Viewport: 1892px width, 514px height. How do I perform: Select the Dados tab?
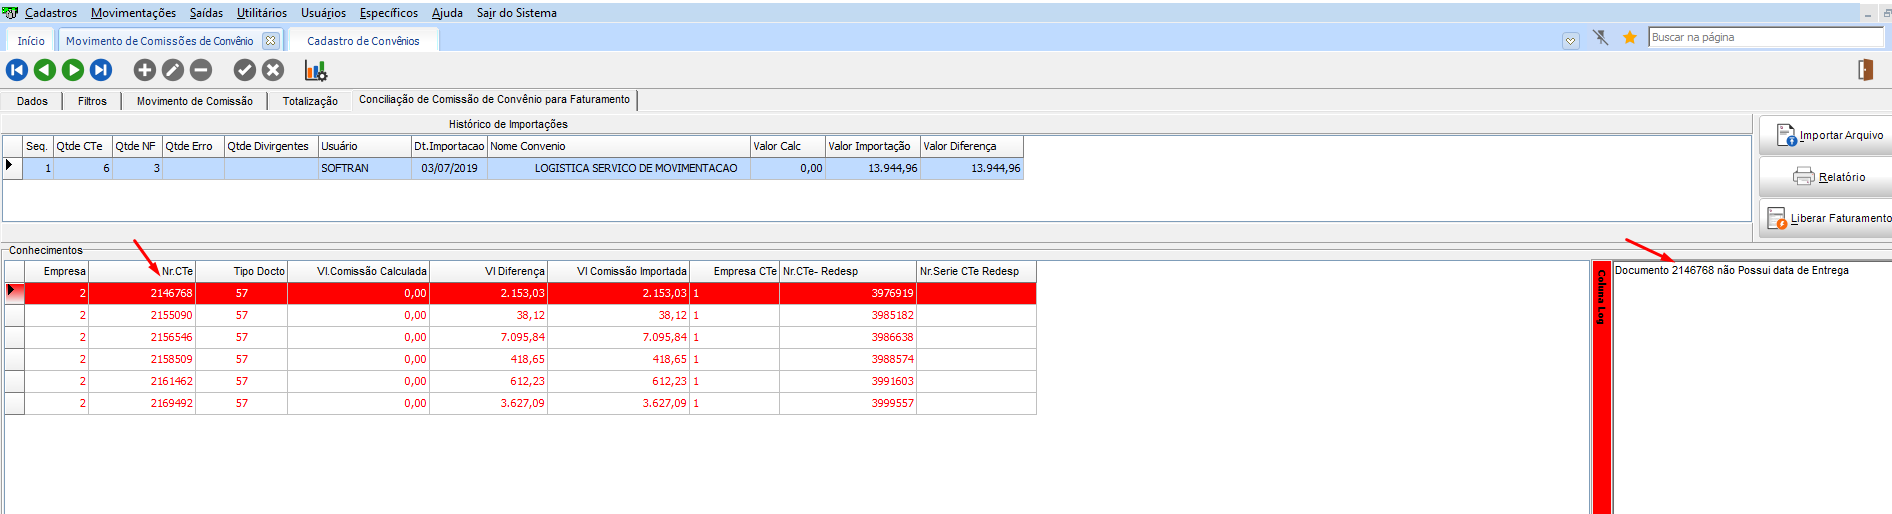[x=32, y=101]
